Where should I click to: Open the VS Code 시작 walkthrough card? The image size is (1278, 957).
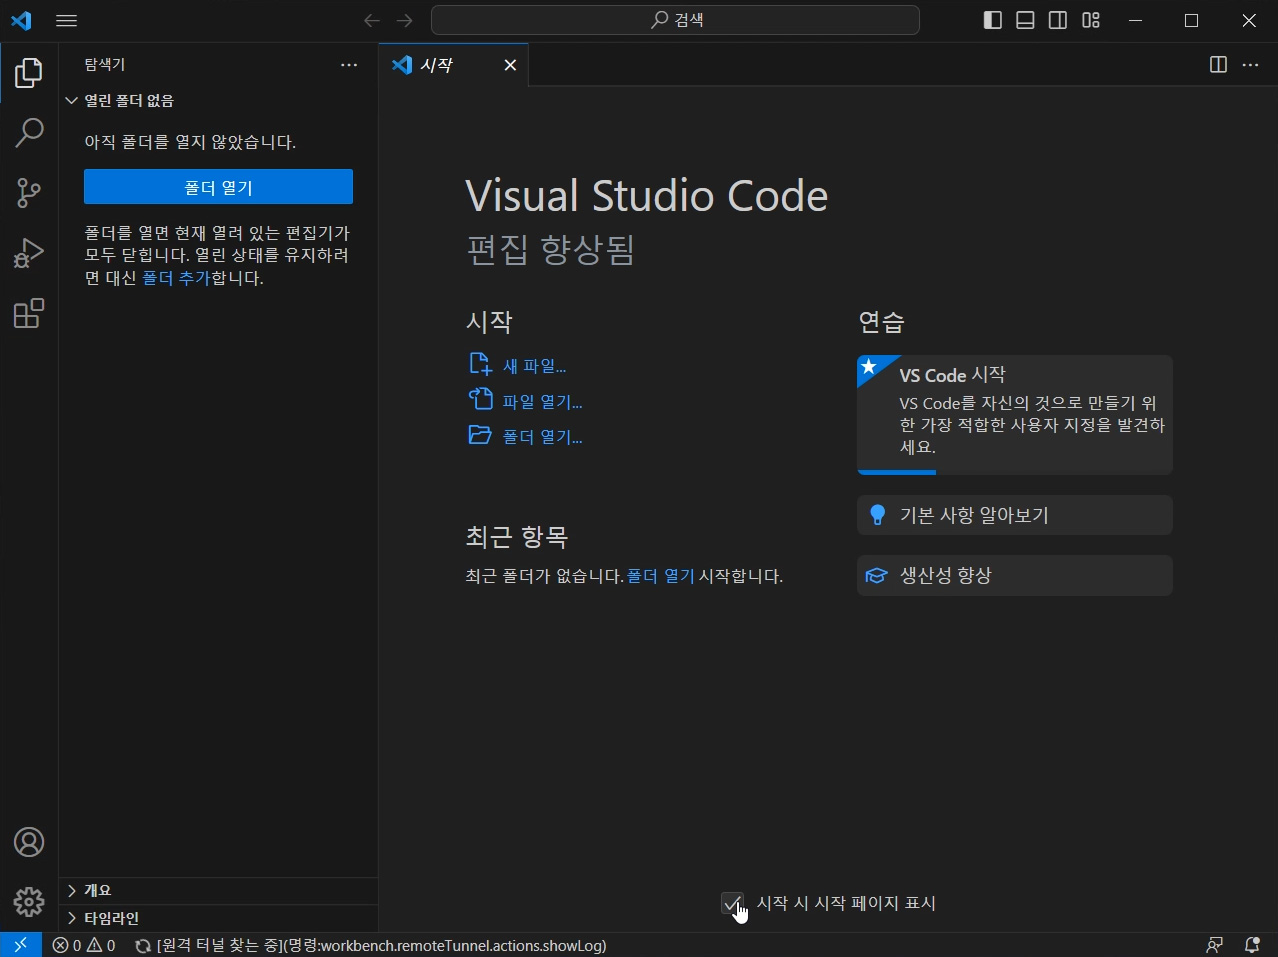[1015, 414]
